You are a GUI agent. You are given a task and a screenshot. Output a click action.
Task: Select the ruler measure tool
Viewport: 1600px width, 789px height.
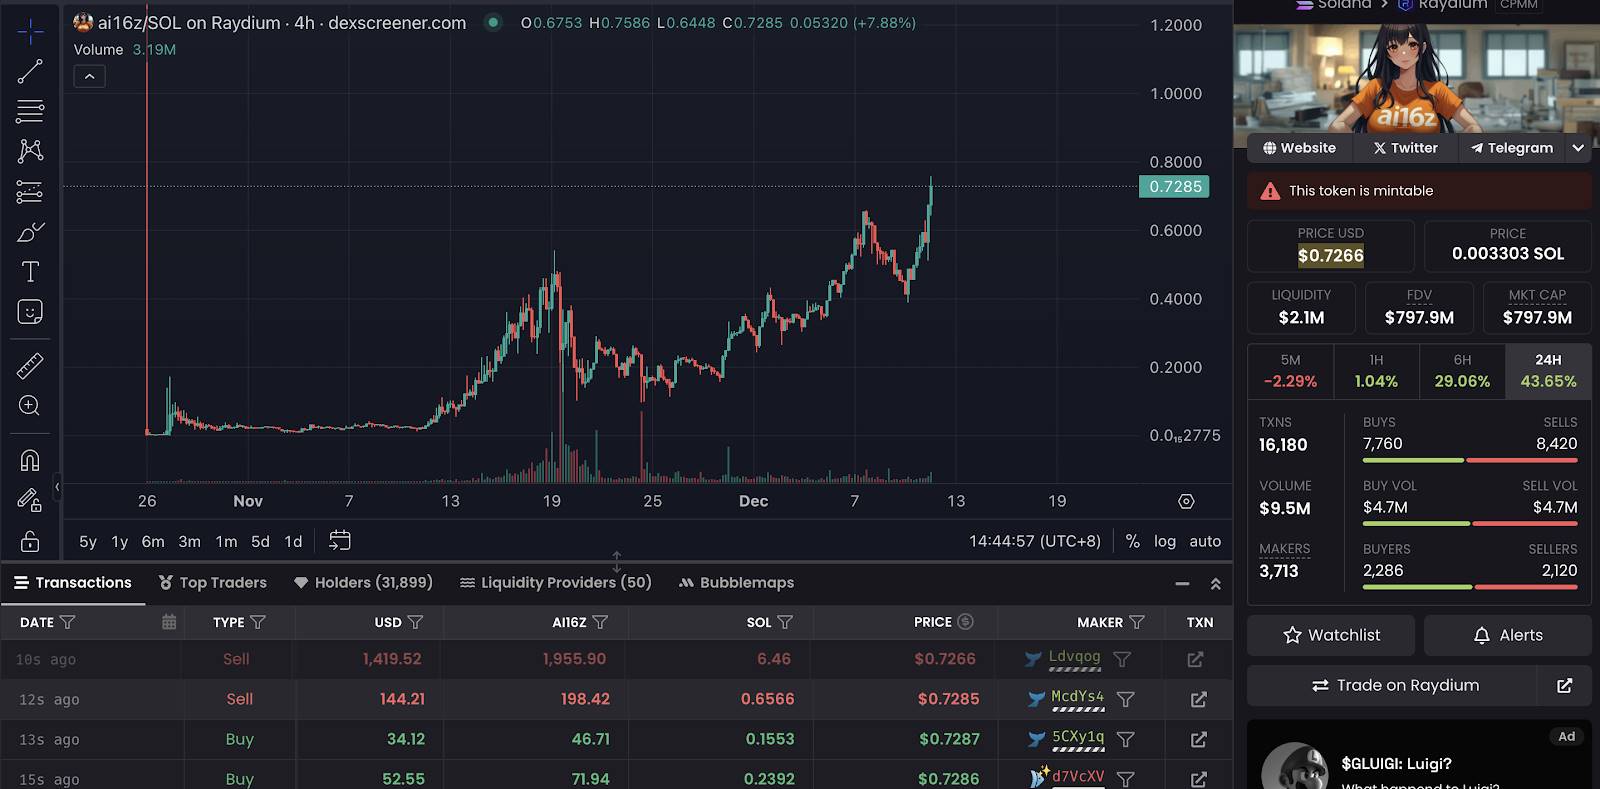(30, 366)
